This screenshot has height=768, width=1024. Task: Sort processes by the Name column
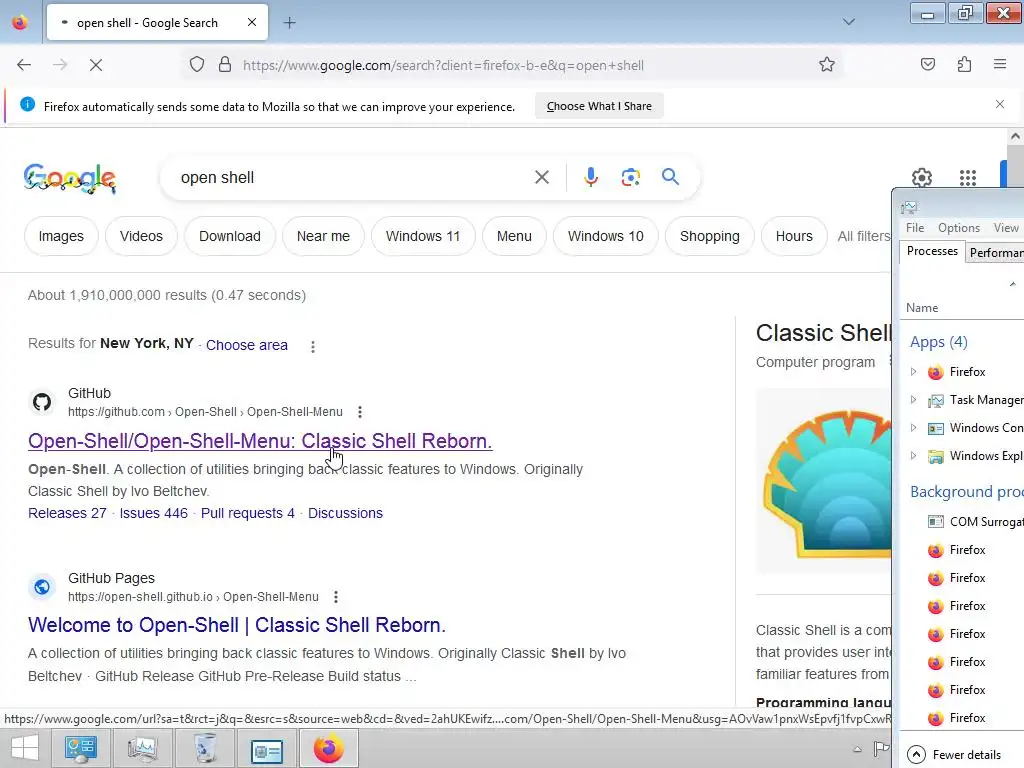click(921, 308)
